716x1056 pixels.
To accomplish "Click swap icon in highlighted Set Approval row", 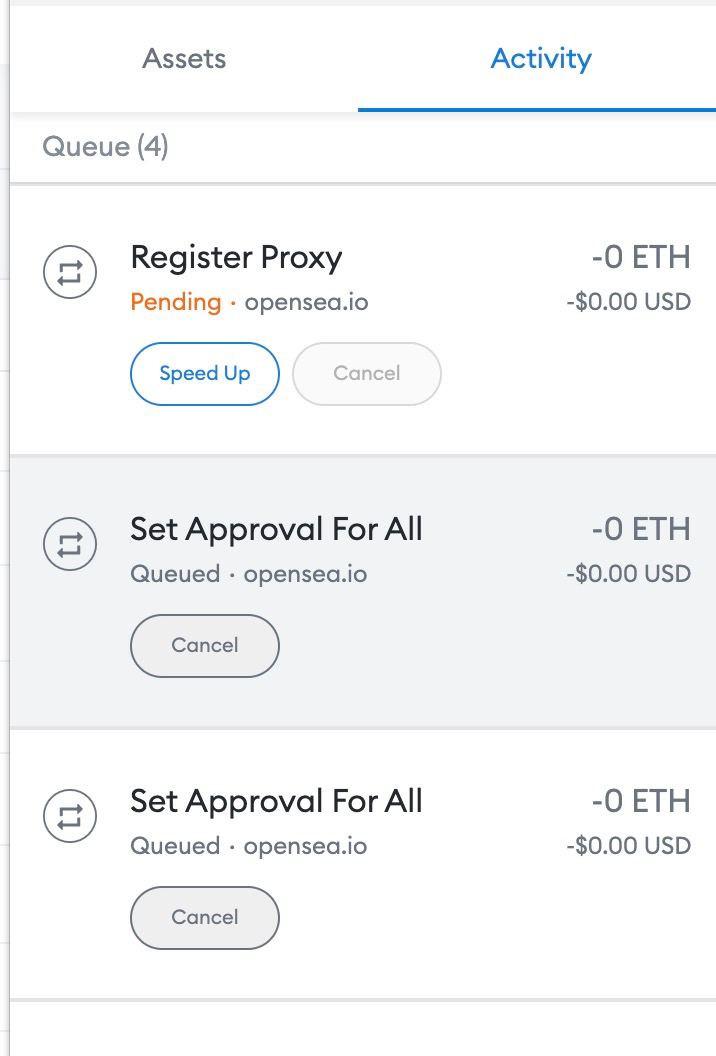I will point(70,544).
